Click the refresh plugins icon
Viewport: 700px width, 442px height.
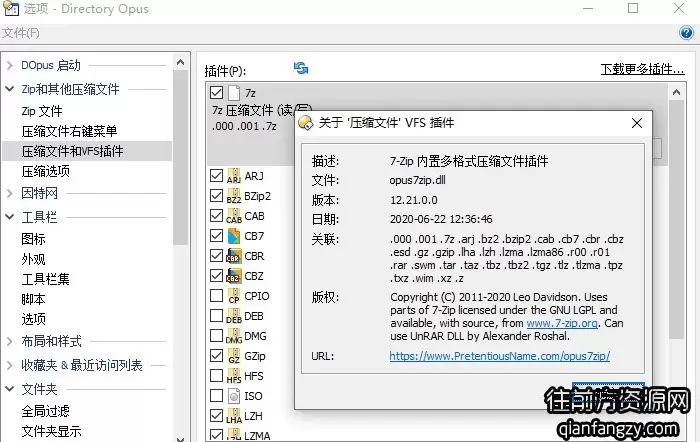(x=301, y=68)
